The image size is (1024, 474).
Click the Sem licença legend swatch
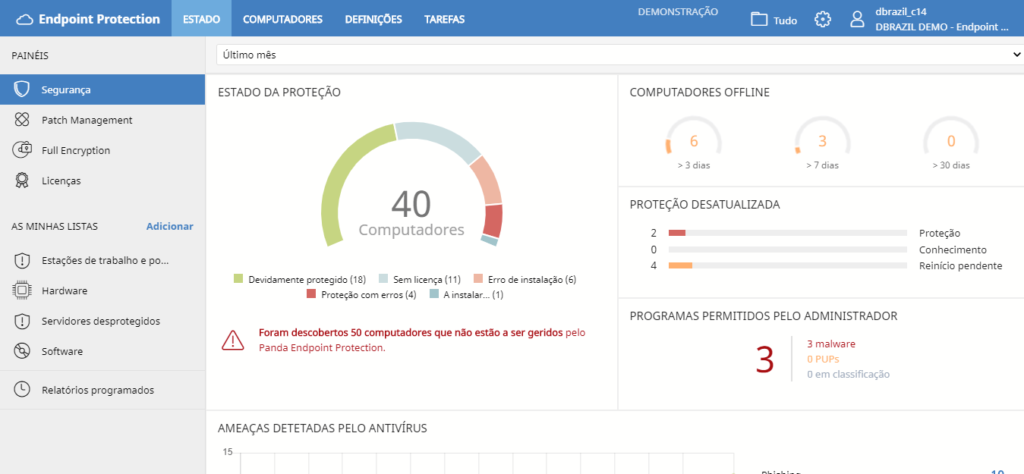pyautogui.click(x=384, y=279)
